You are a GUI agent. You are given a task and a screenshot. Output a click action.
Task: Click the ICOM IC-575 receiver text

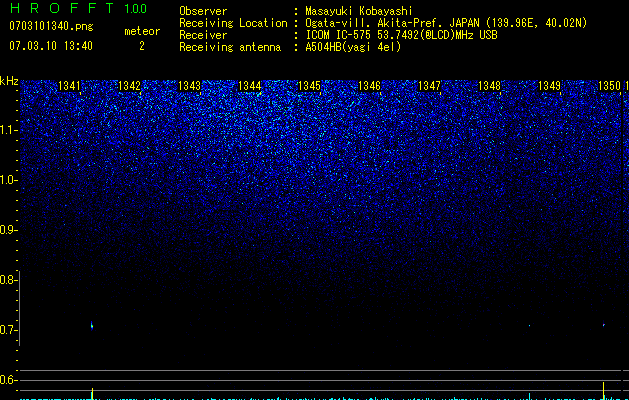[x=401, y=35]
